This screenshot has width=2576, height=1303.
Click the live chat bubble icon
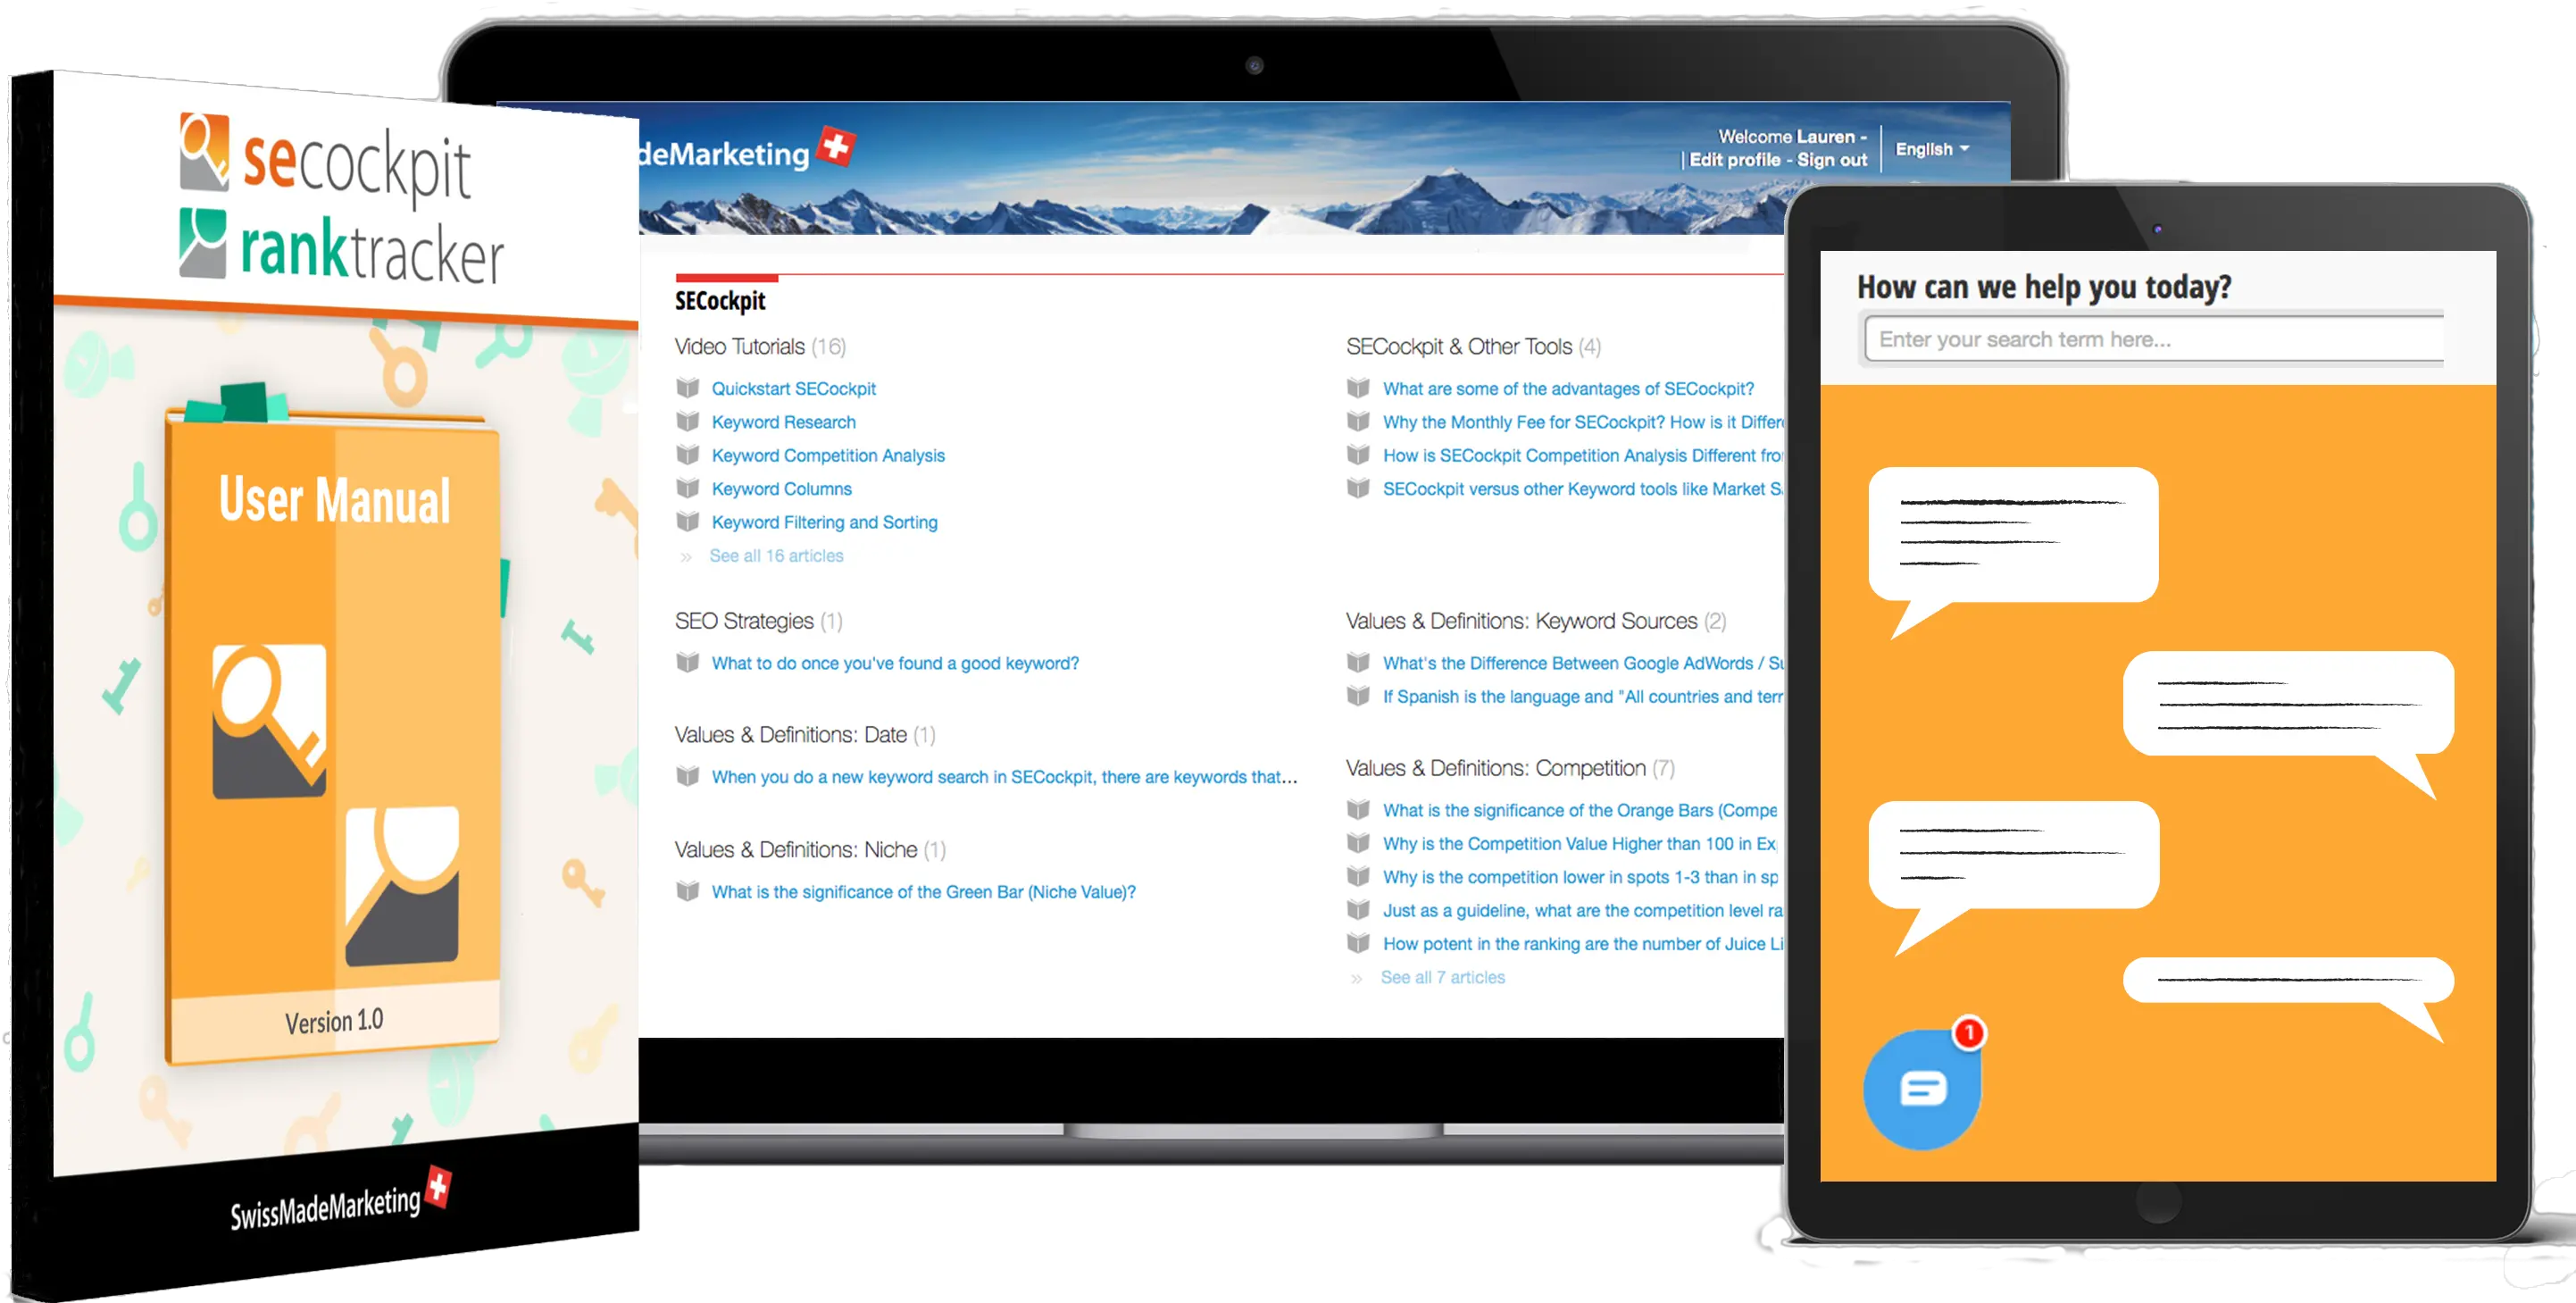(1923, 1090)
